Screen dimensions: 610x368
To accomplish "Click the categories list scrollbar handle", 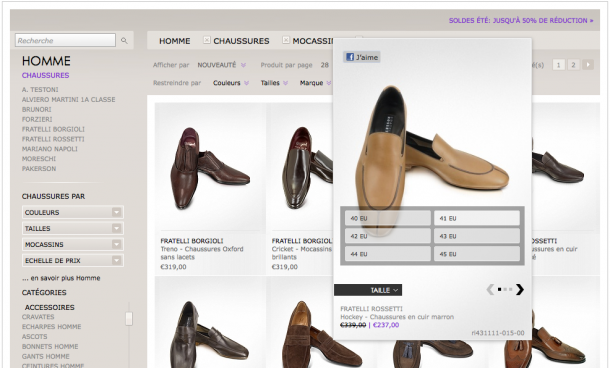I will 129,319.
